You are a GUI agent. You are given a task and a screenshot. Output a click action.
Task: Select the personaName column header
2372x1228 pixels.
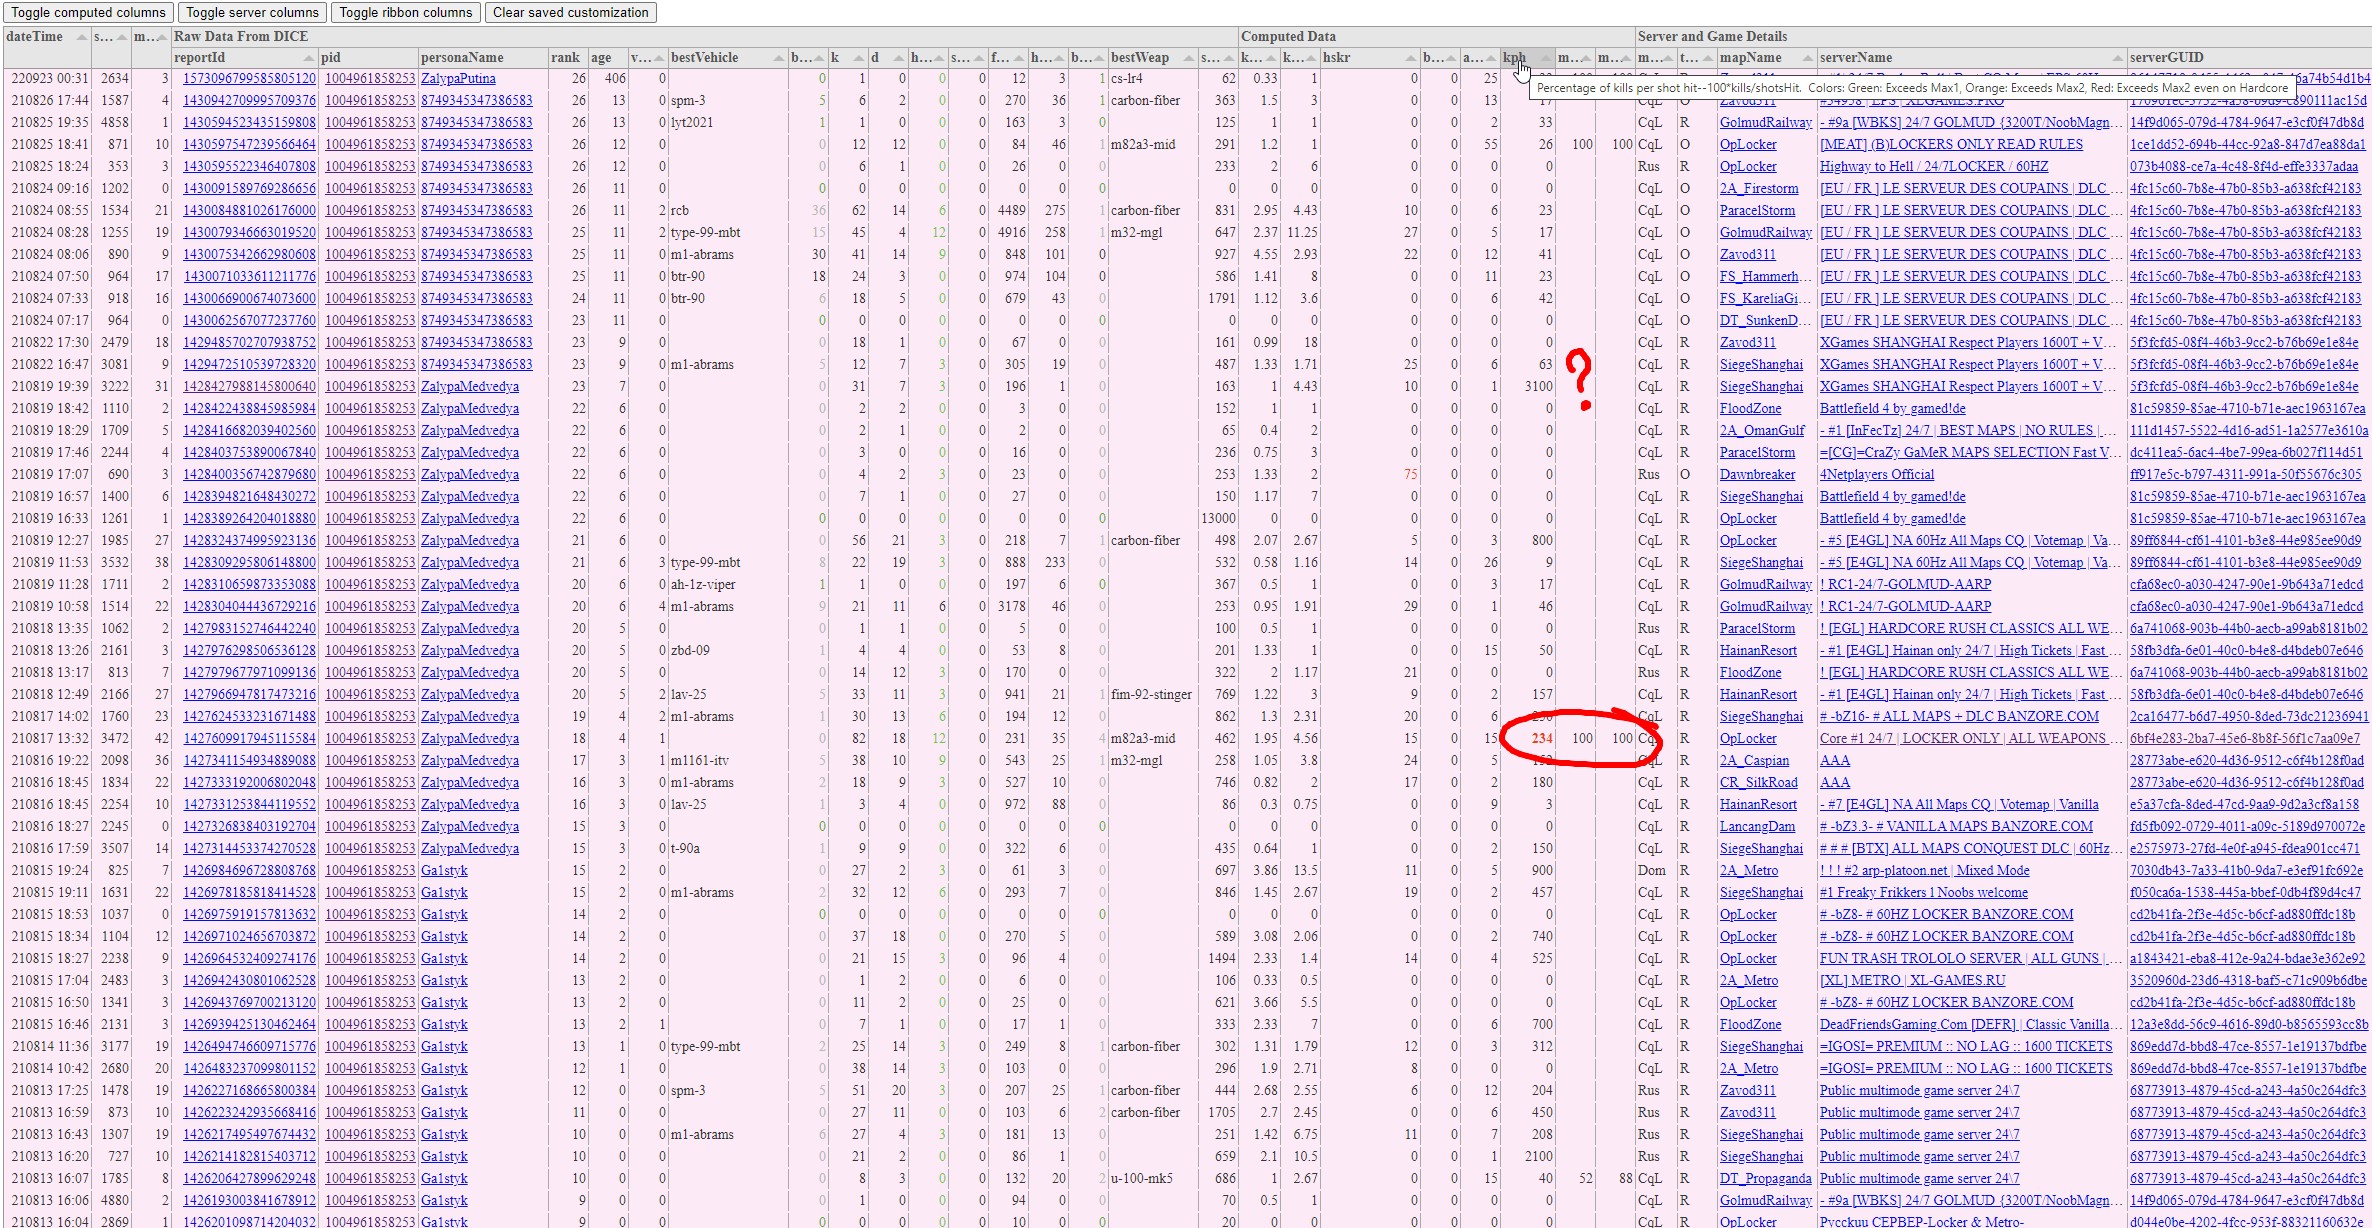483,58
